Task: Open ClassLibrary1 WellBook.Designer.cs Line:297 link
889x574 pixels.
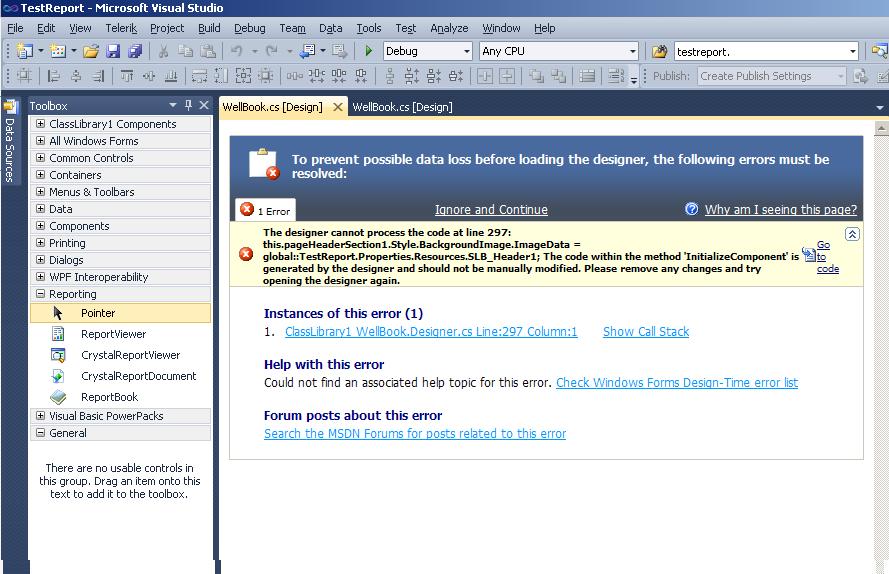Action: click(x=431, y=332)
